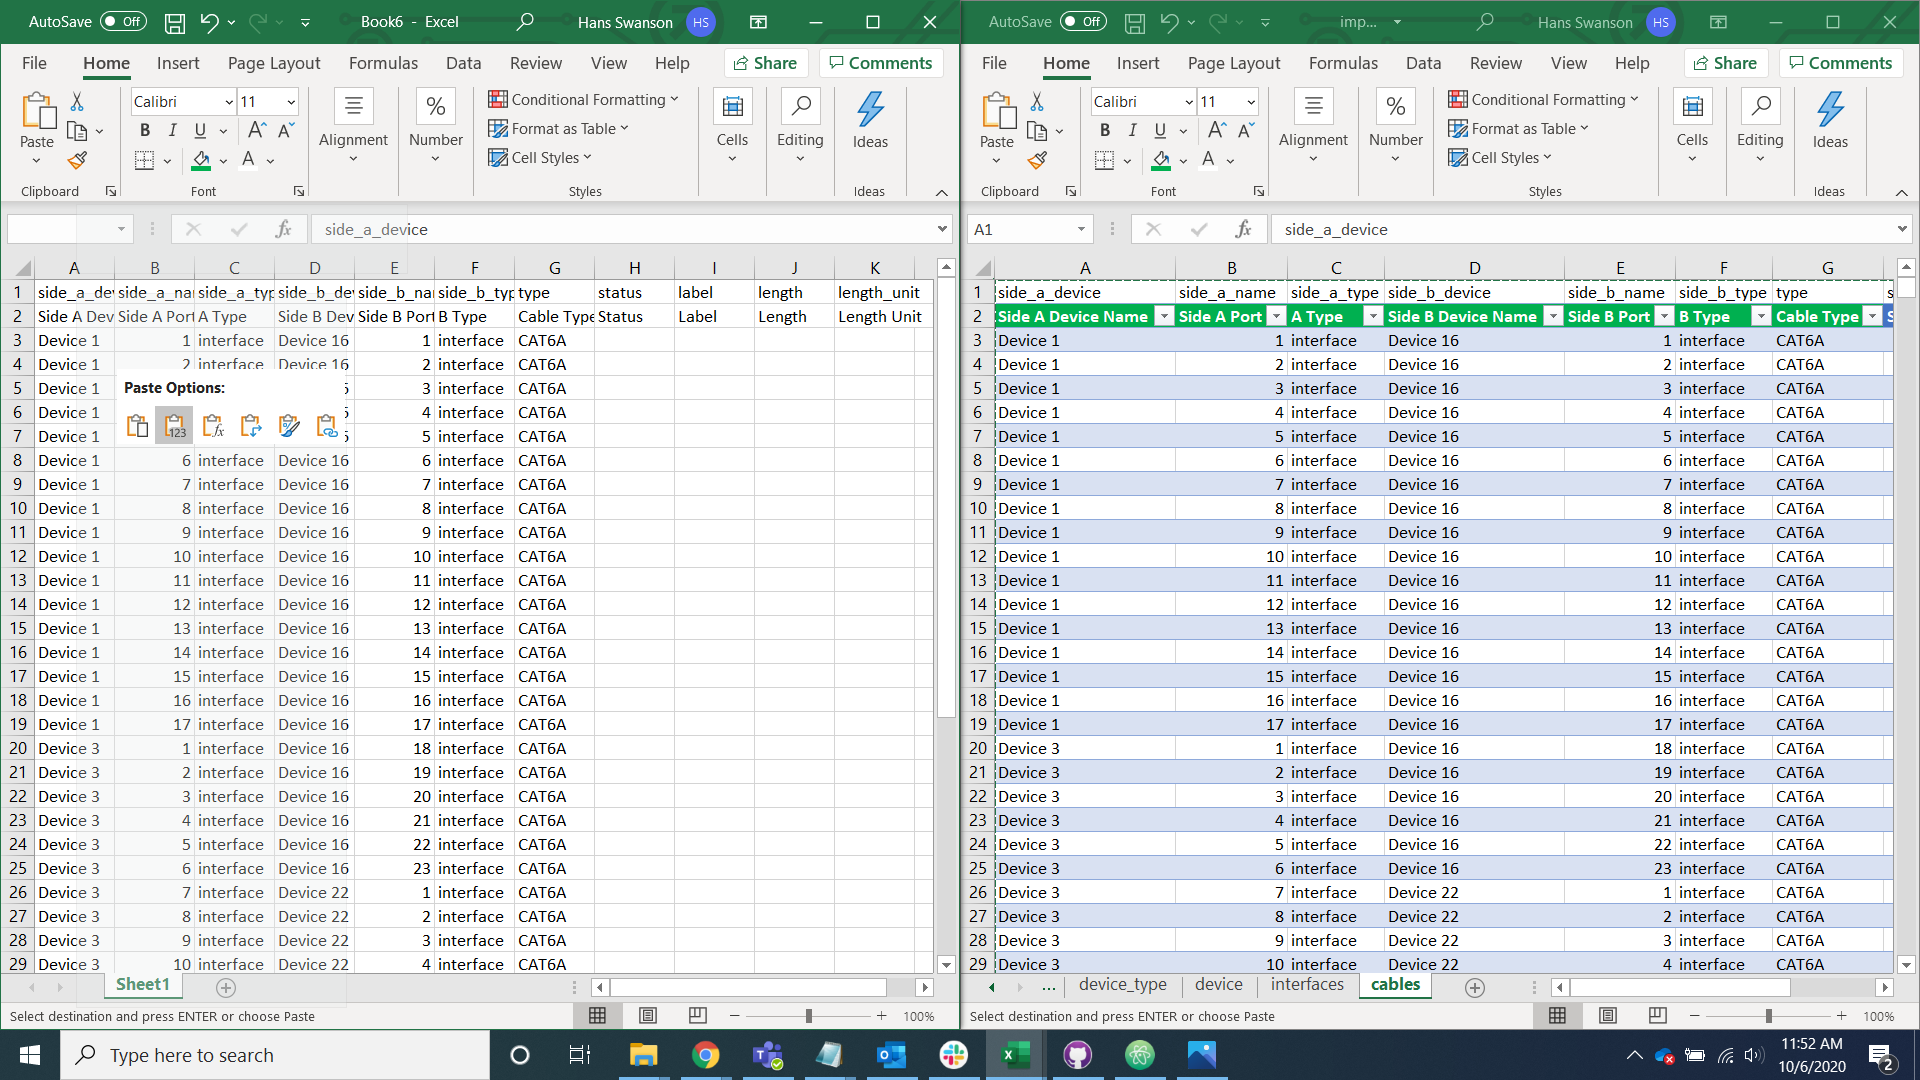The height and width of the screenshot is (1080, 1920).
Task: Apply Bold in Book6 window
Action: [x=145, y=130]
